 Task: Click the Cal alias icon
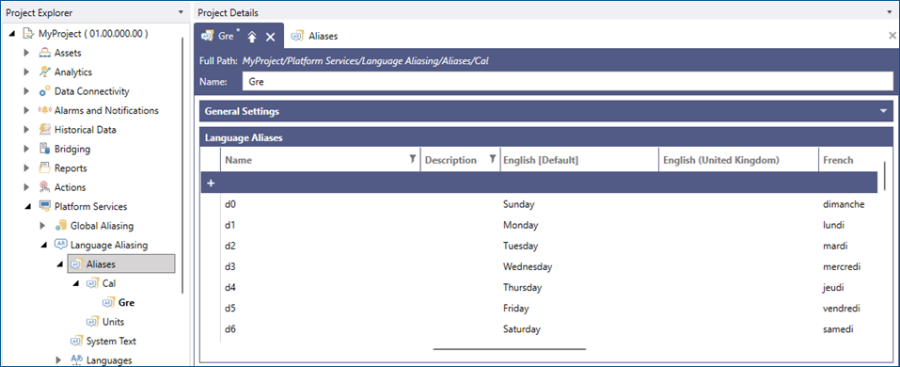point(92,283)
